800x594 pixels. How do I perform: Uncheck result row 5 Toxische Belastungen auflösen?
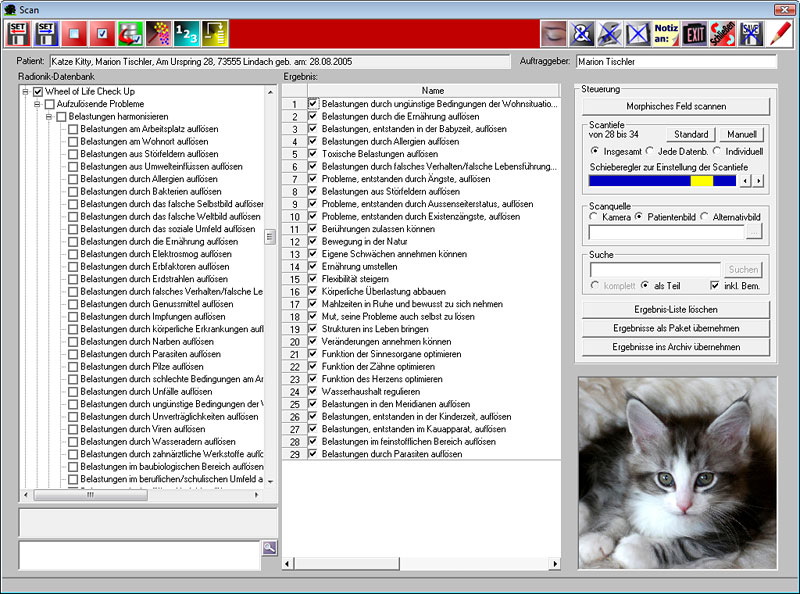tap(313, 154)
